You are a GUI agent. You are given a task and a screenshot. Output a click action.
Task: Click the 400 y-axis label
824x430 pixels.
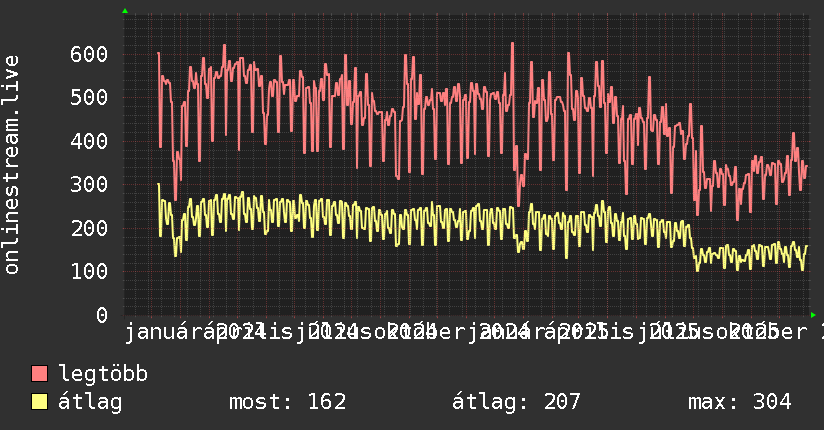[89, 141]
